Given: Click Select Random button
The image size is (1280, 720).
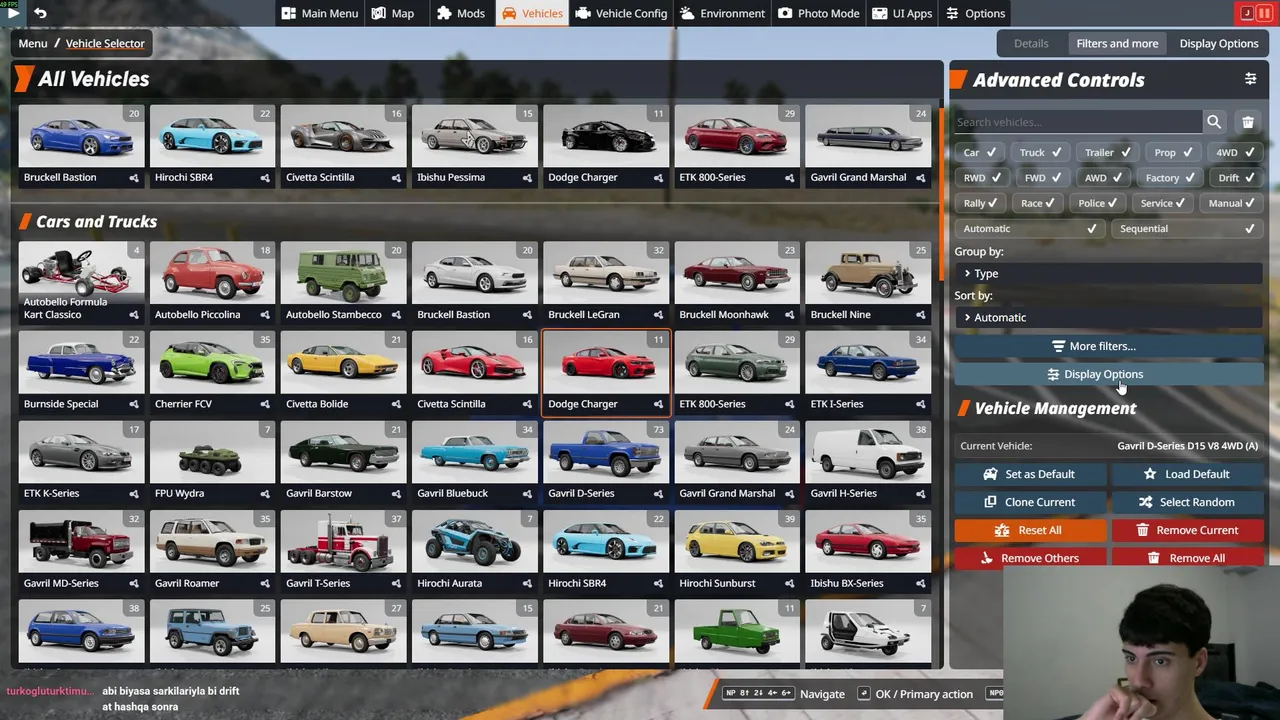Looking at the screenshot, I should (1186, 502).
